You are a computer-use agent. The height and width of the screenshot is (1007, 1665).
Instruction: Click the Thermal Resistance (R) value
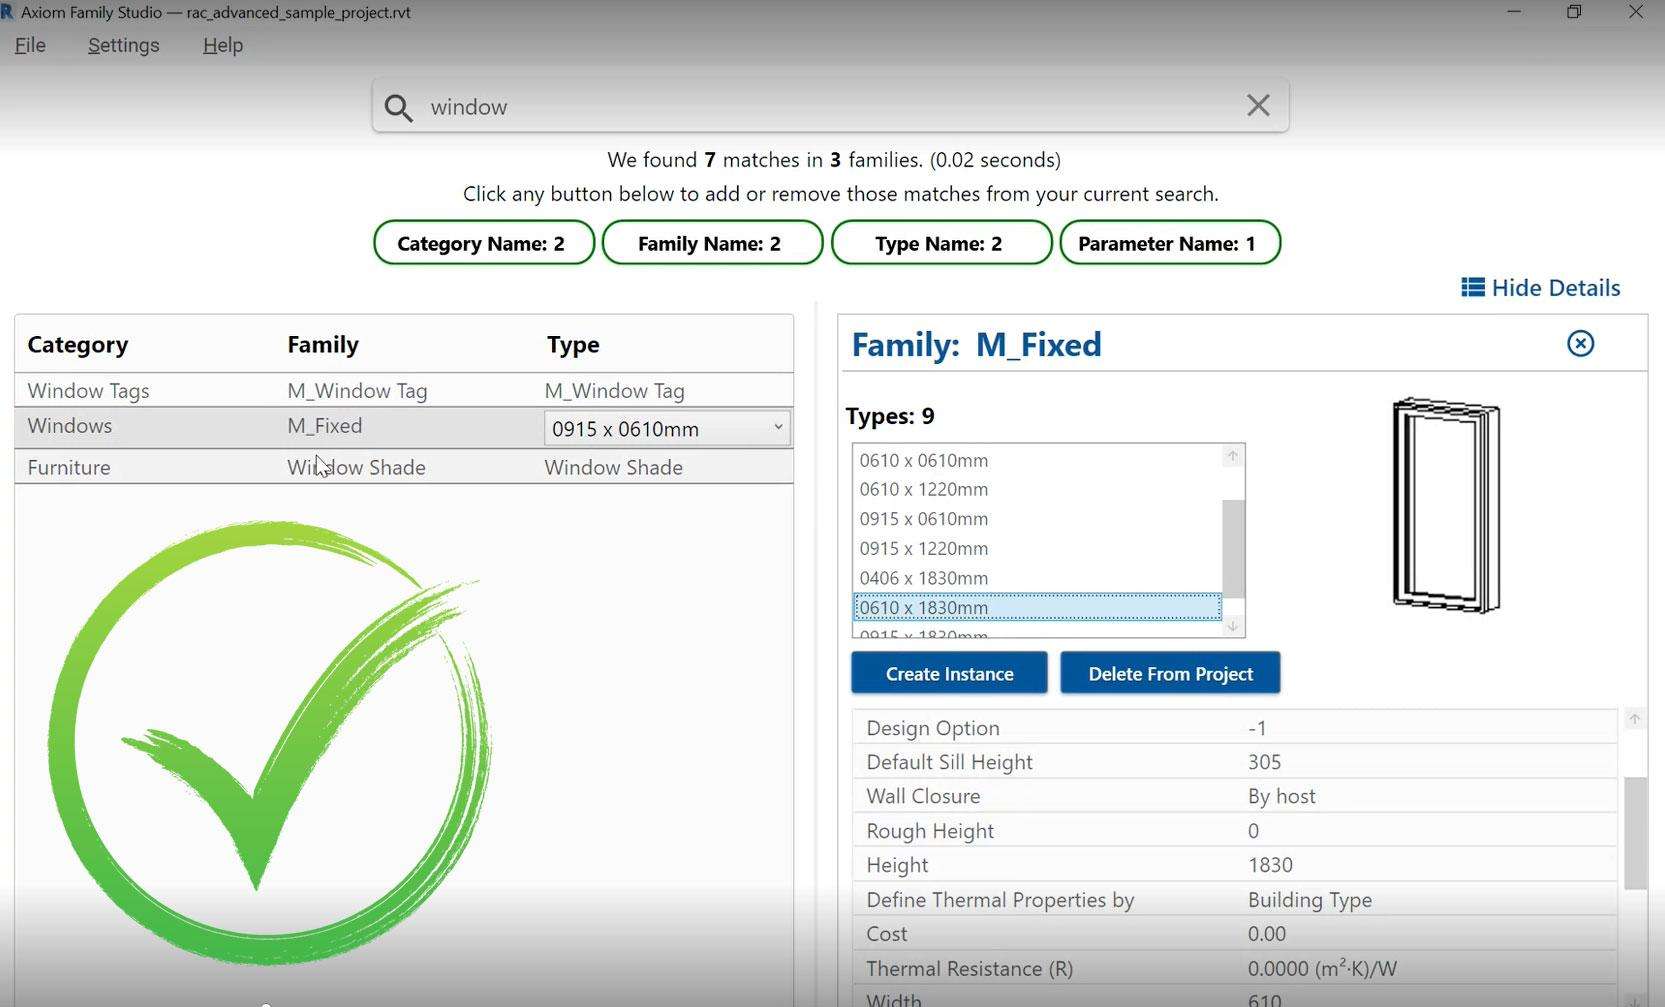(1322, 968)
